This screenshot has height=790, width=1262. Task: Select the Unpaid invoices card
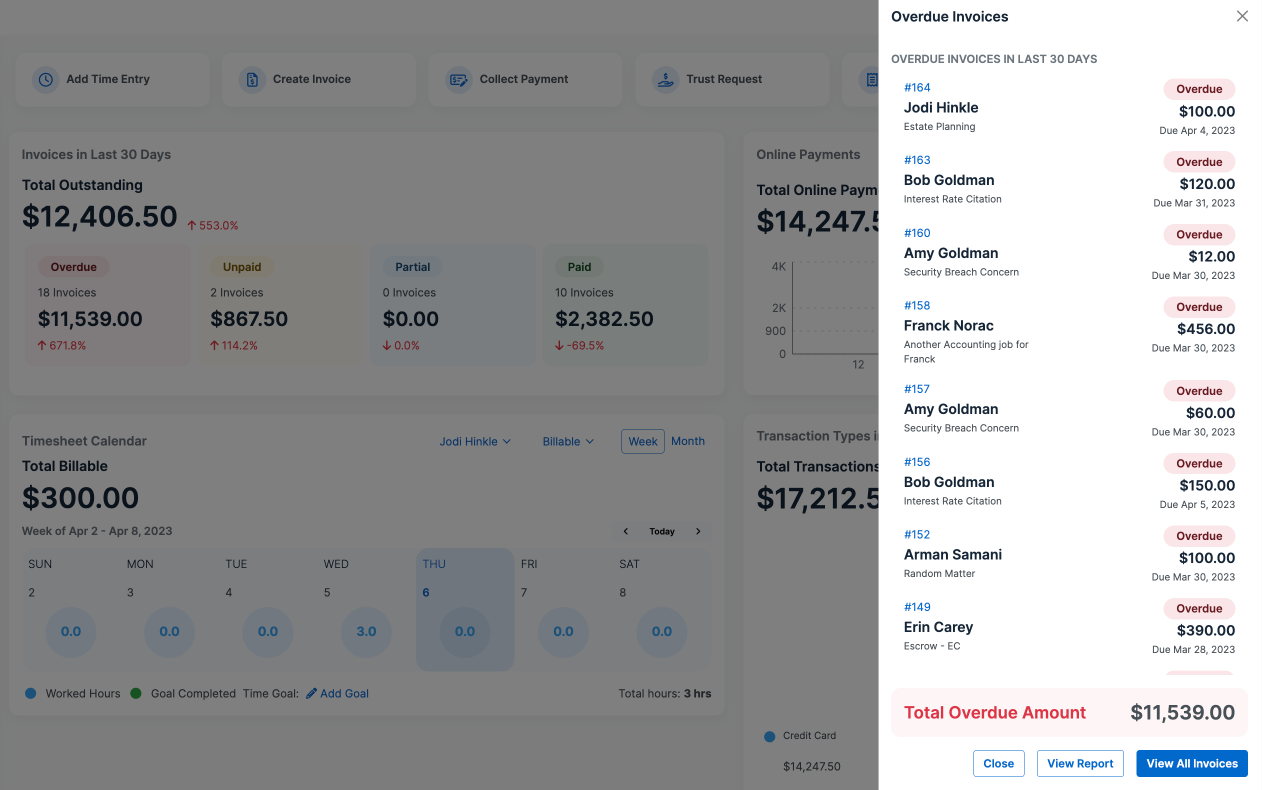(280, 305)
